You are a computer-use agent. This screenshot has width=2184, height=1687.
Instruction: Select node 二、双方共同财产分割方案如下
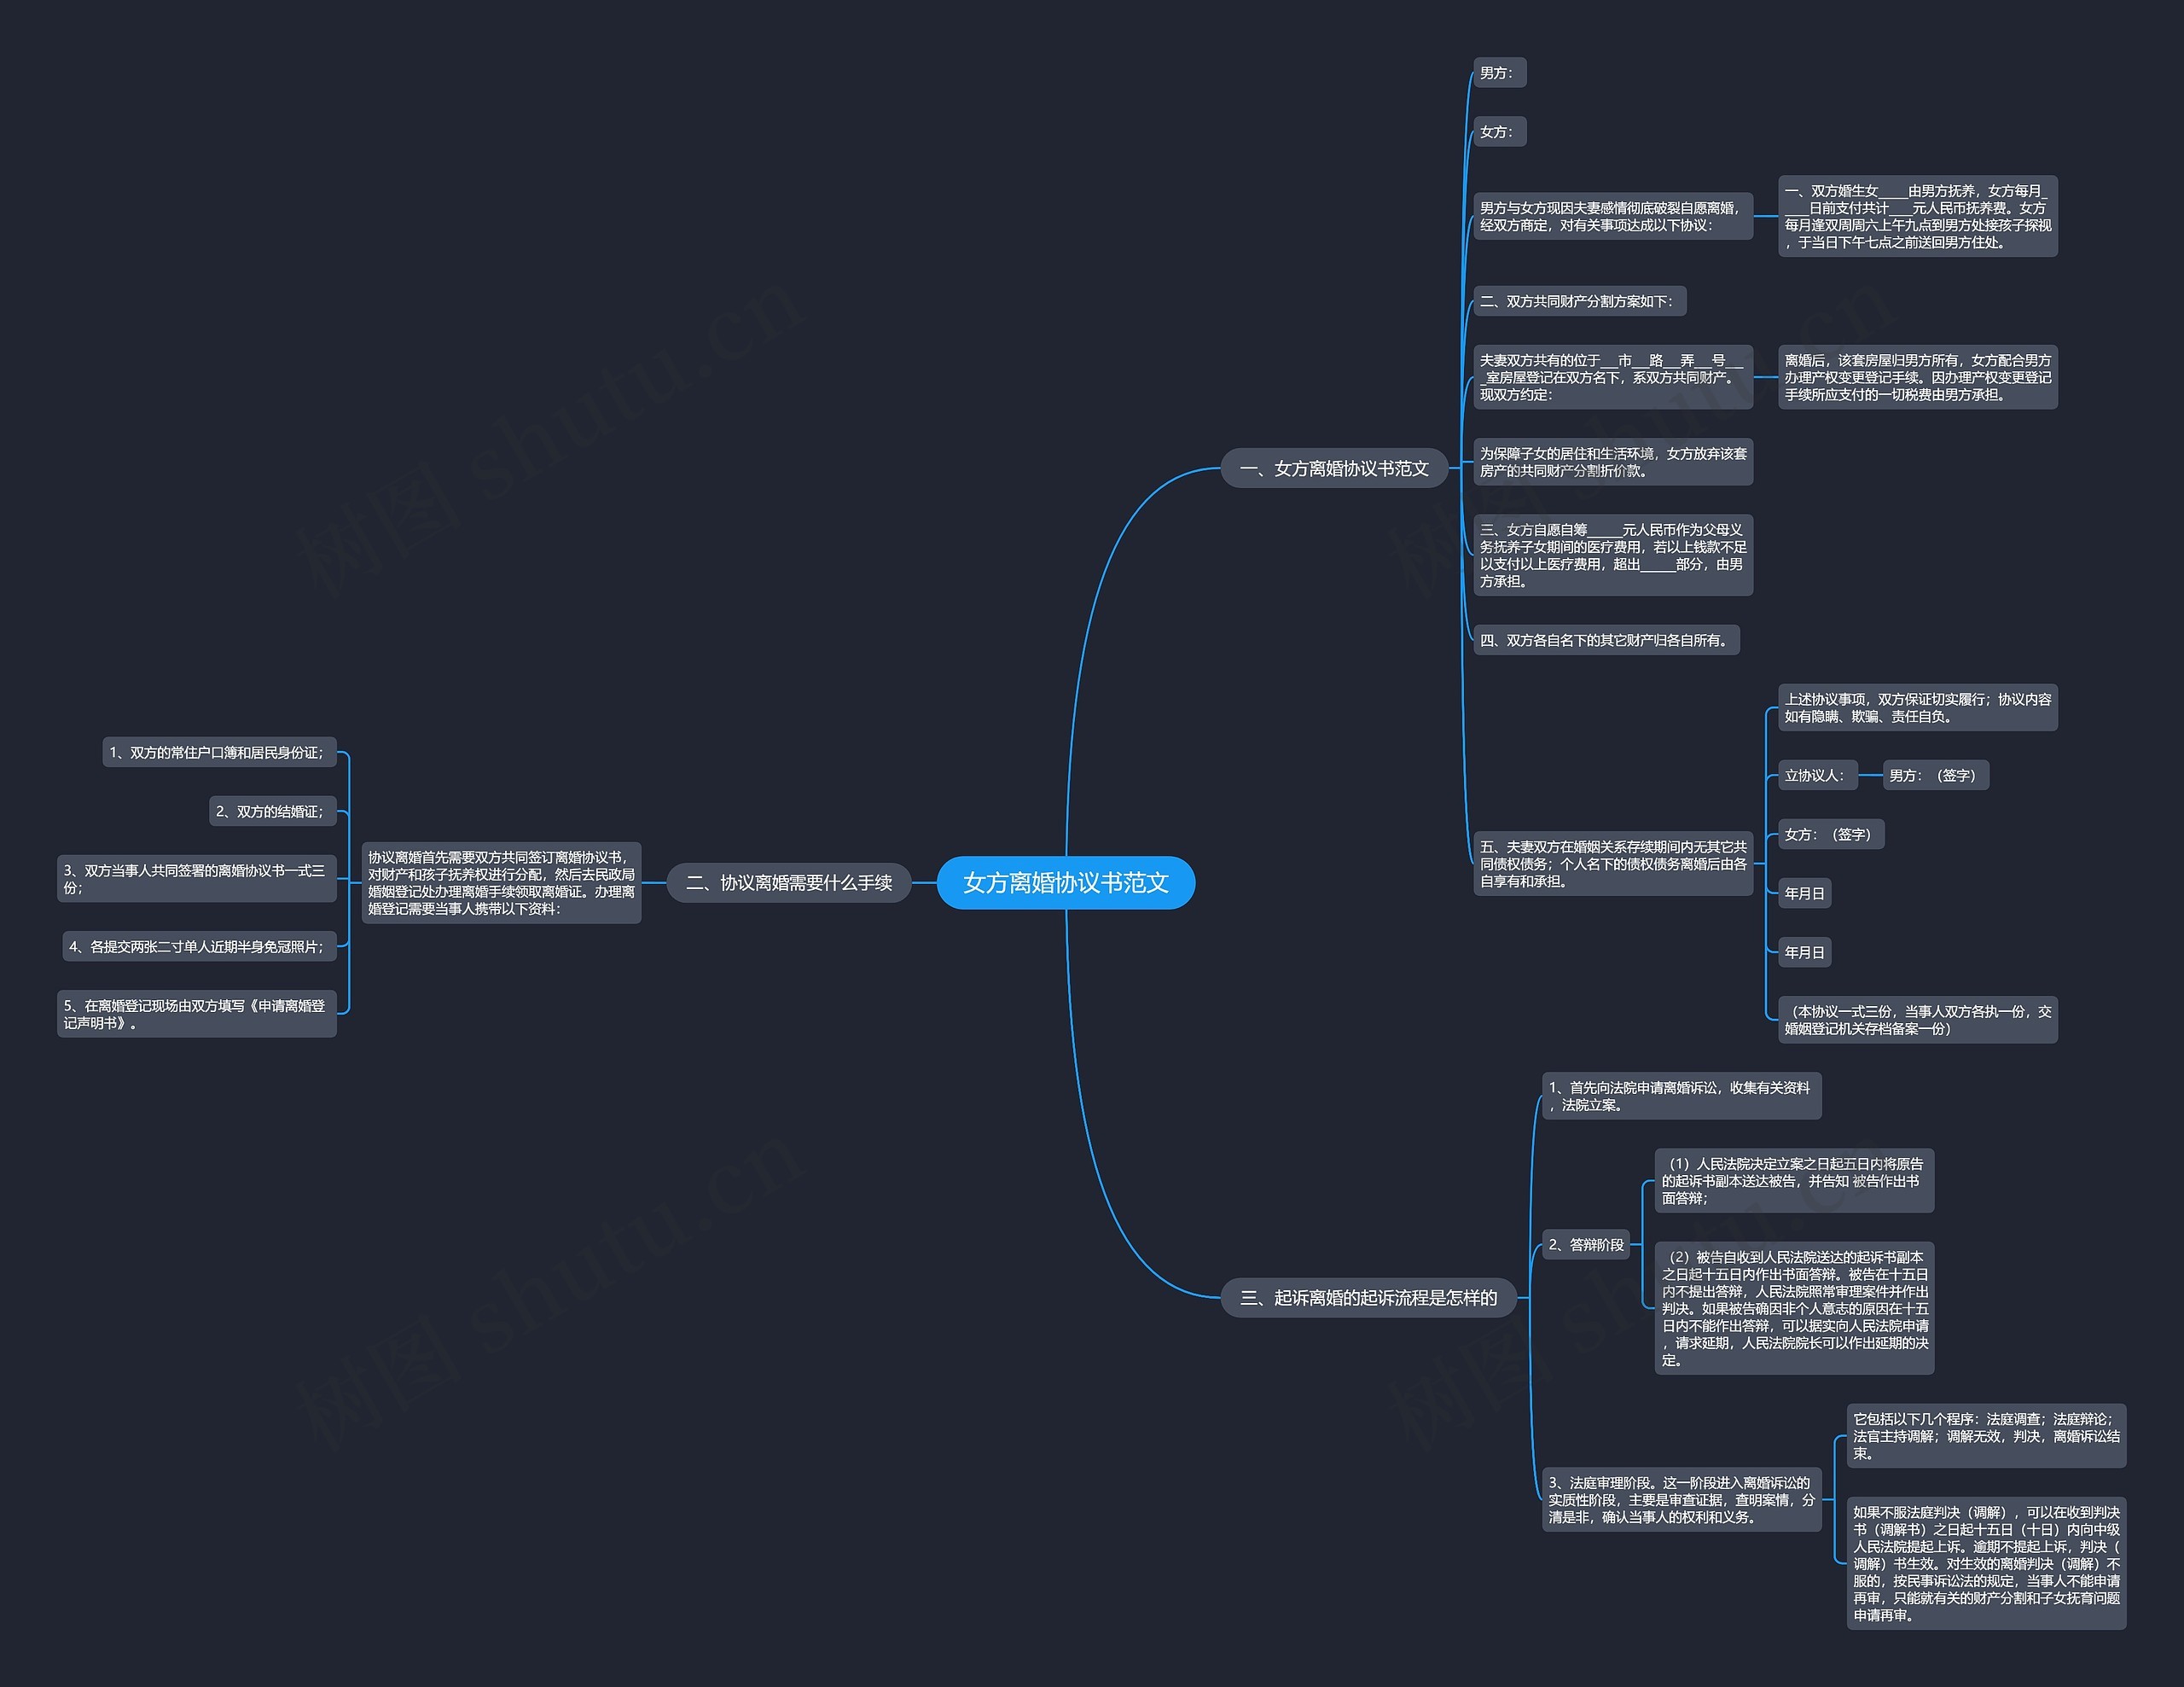point(1579,301)
